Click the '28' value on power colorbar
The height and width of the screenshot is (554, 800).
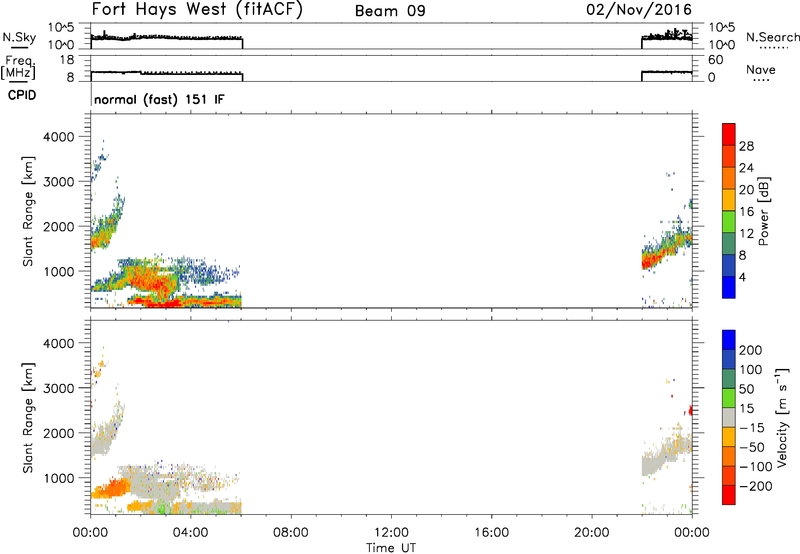(746, 146)
